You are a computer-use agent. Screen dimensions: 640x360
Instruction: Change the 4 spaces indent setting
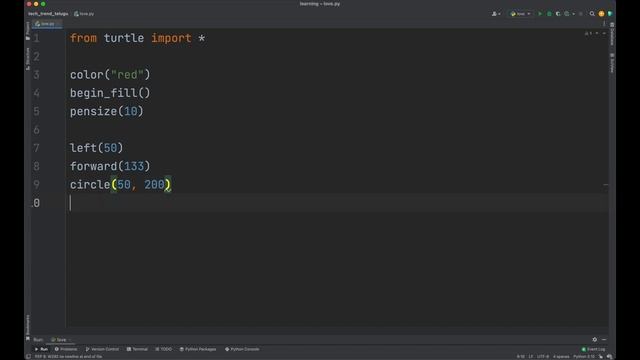(561, 357)
